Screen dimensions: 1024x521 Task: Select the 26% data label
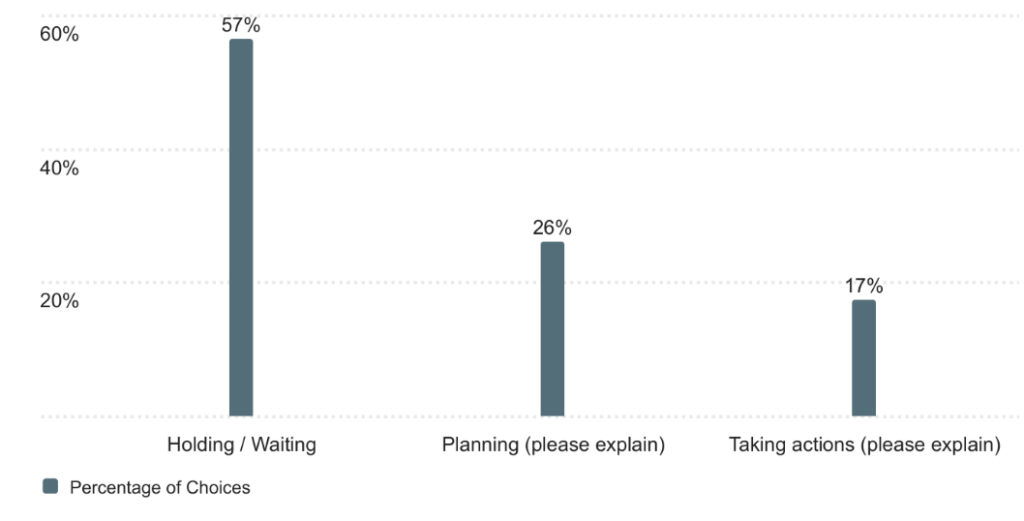(x=552, y=228)
